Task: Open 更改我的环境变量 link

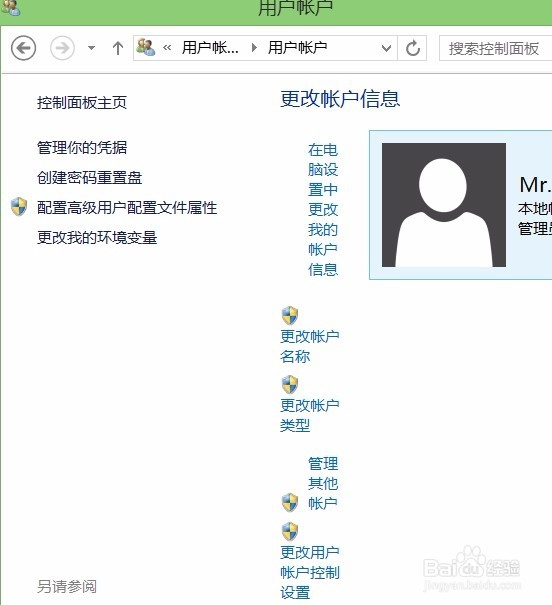Action: (97, 237)
